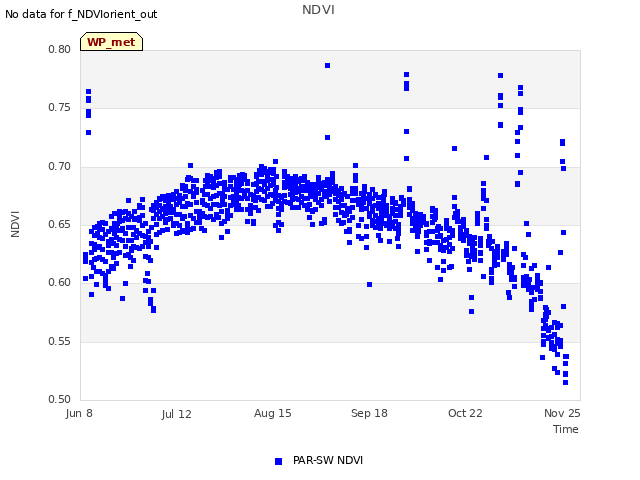This screenshot has height=480, width=640.
Task: Click the 0.75 y-axis value
Action: pos(60,107)
